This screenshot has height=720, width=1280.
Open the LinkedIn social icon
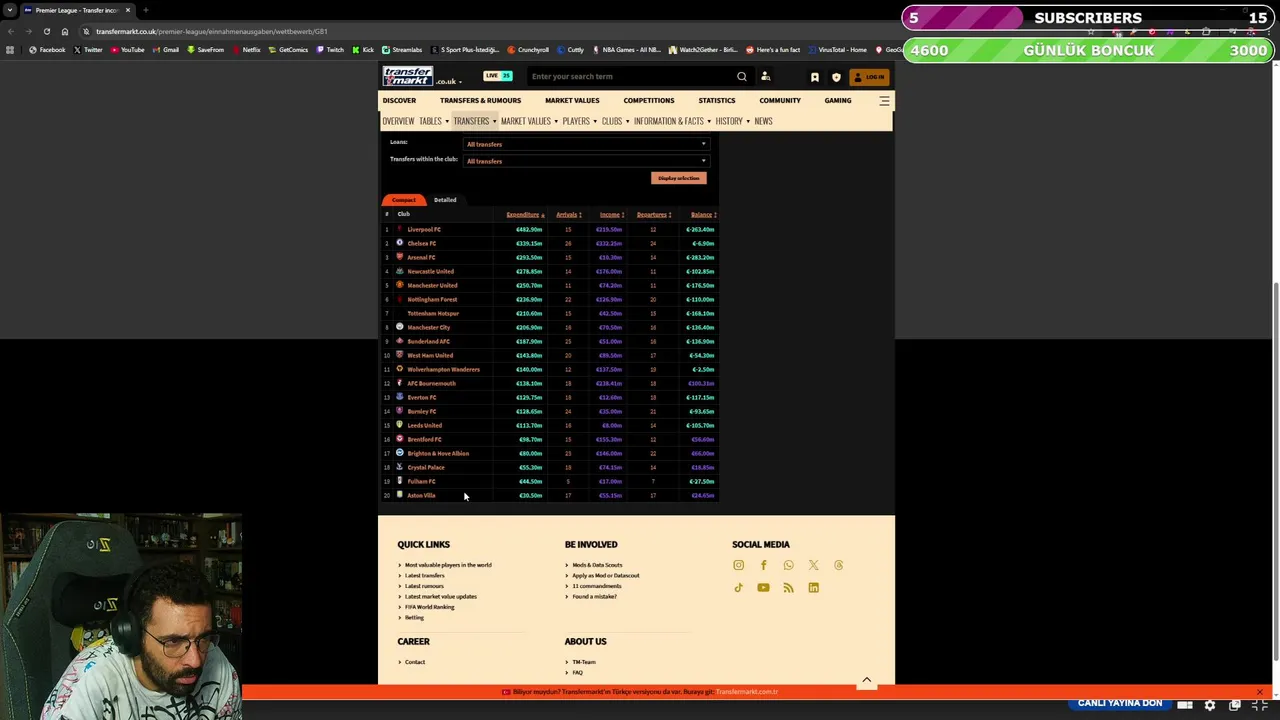813,588
